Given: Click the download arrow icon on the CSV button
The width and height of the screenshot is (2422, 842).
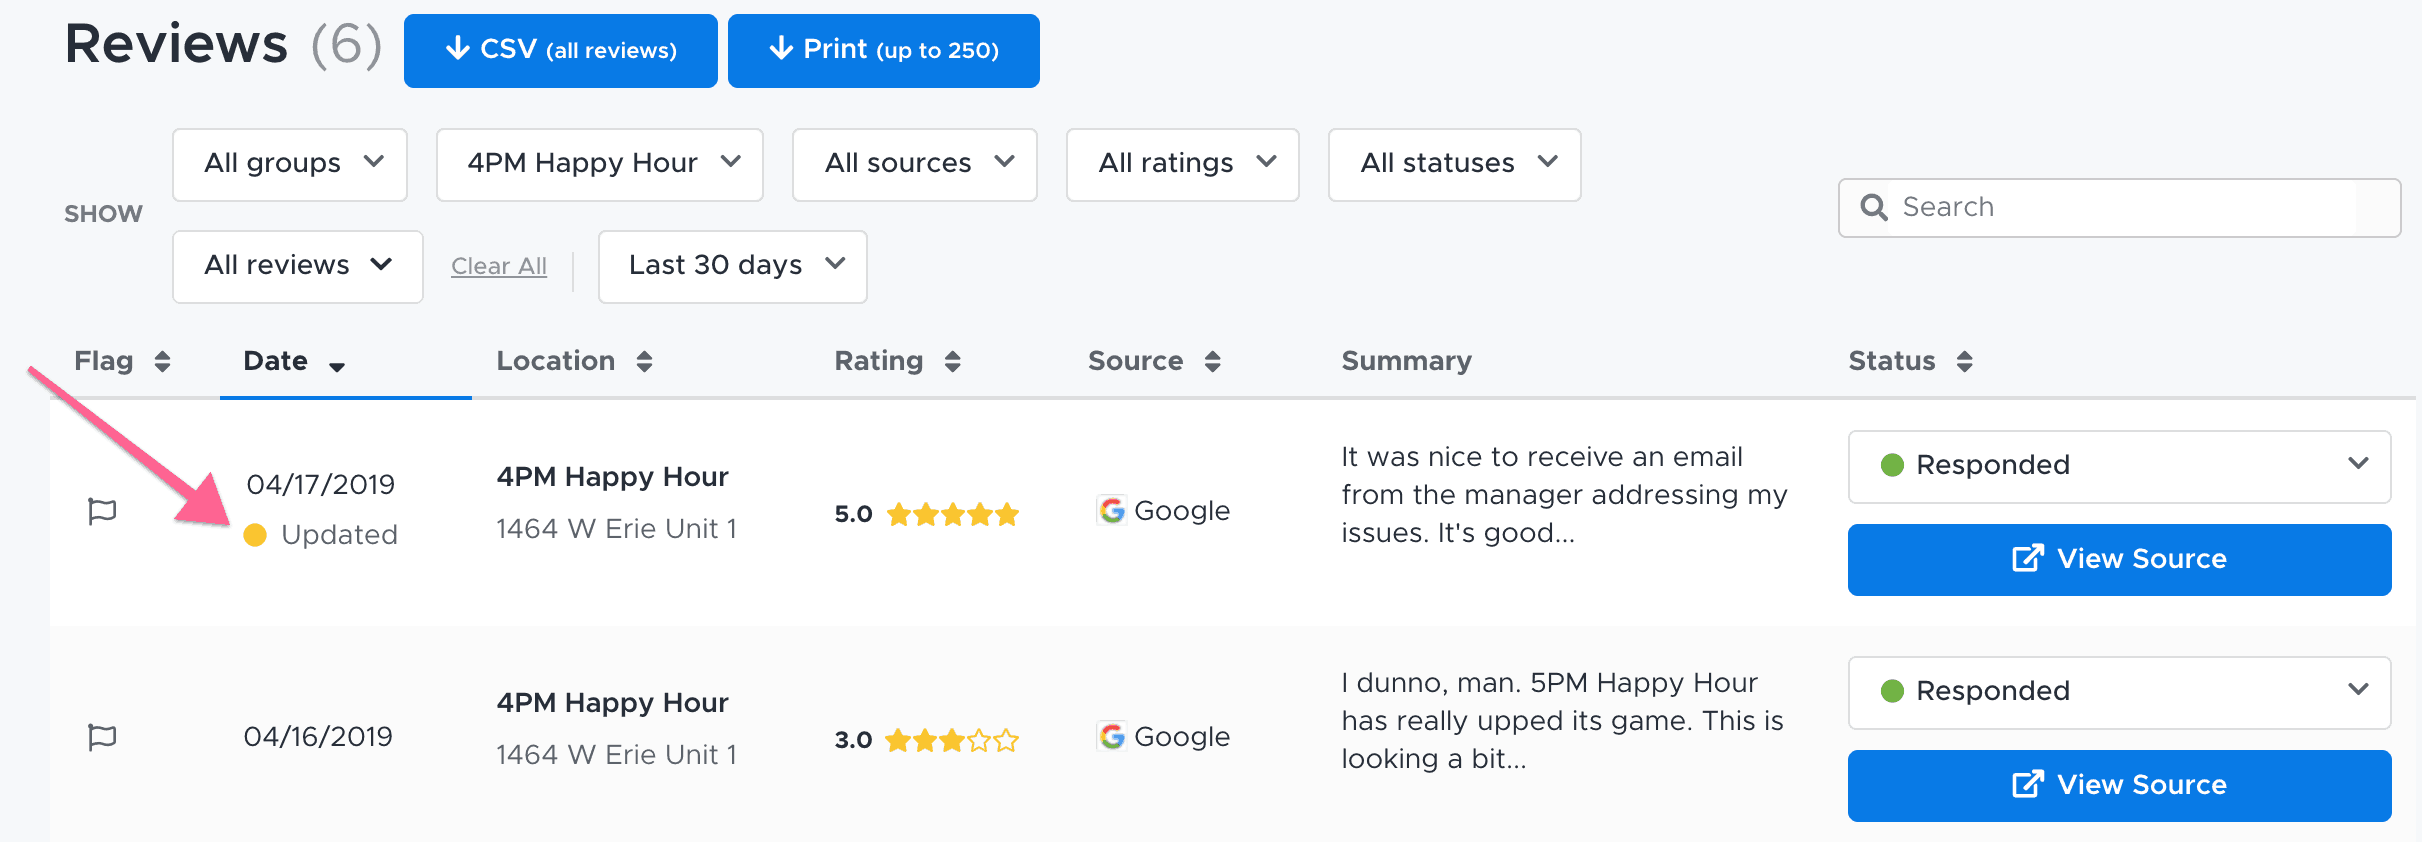Looking at the screenshot, I should 459,48.
